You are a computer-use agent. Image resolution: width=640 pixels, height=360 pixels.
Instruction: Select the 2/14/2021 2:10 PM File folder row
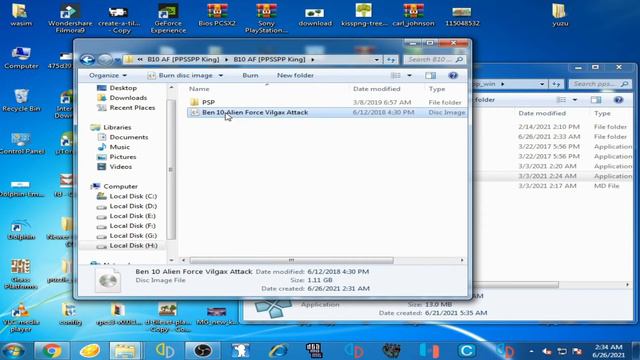(553, 127)
